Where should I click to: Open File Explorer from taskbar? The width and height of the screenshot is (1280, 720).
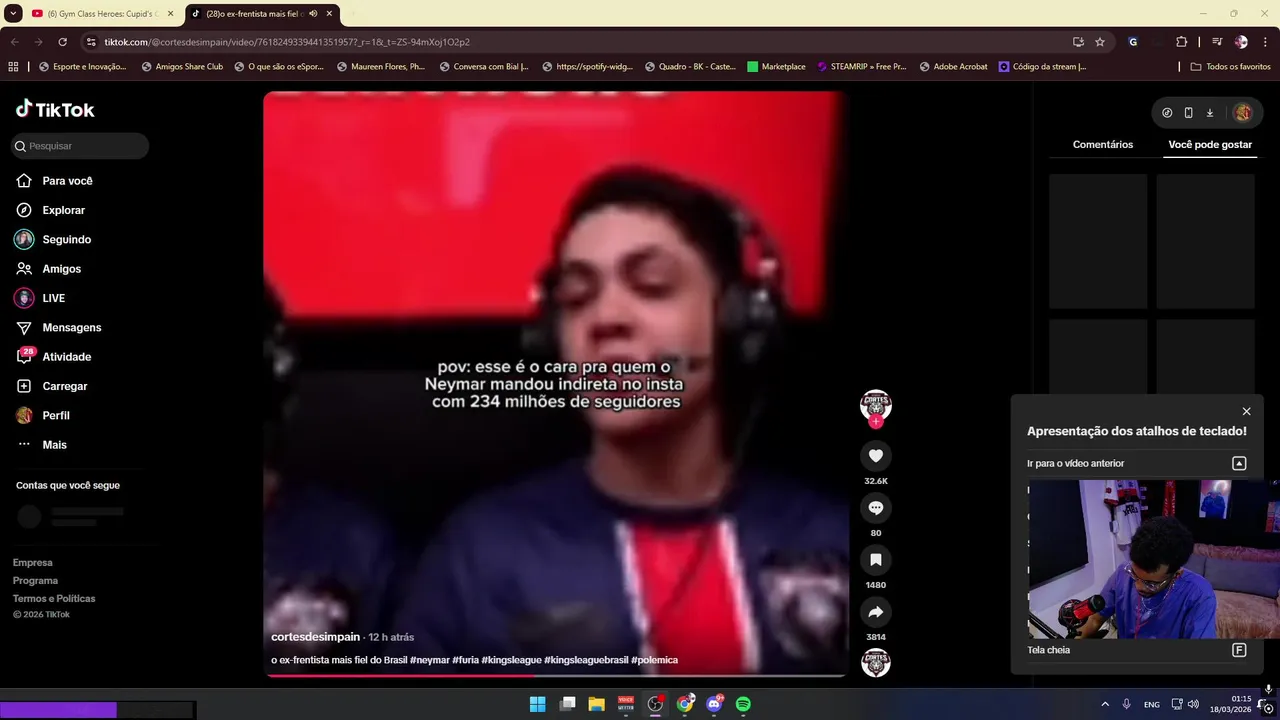pyautogui.click(x=596, y=704)
